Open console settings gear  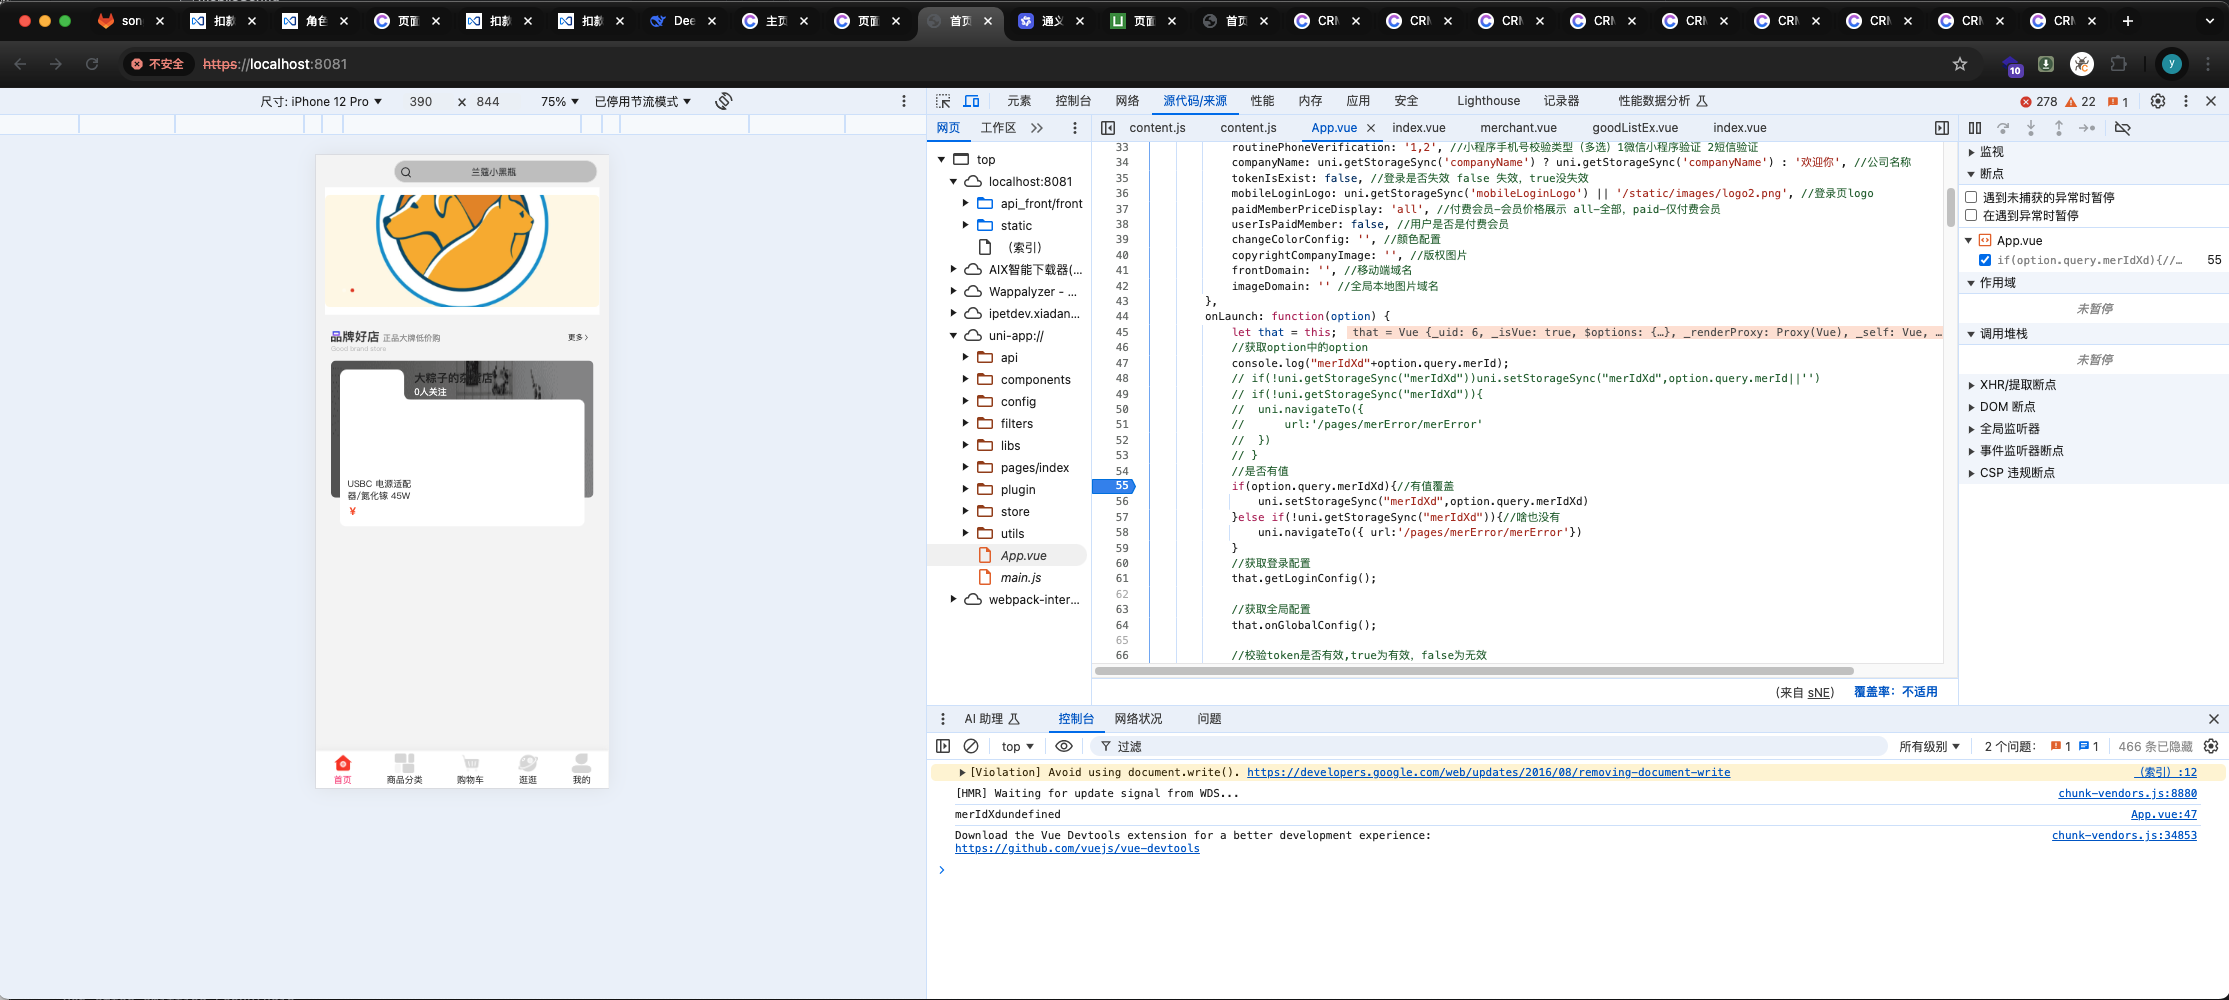click(2211, 746)
